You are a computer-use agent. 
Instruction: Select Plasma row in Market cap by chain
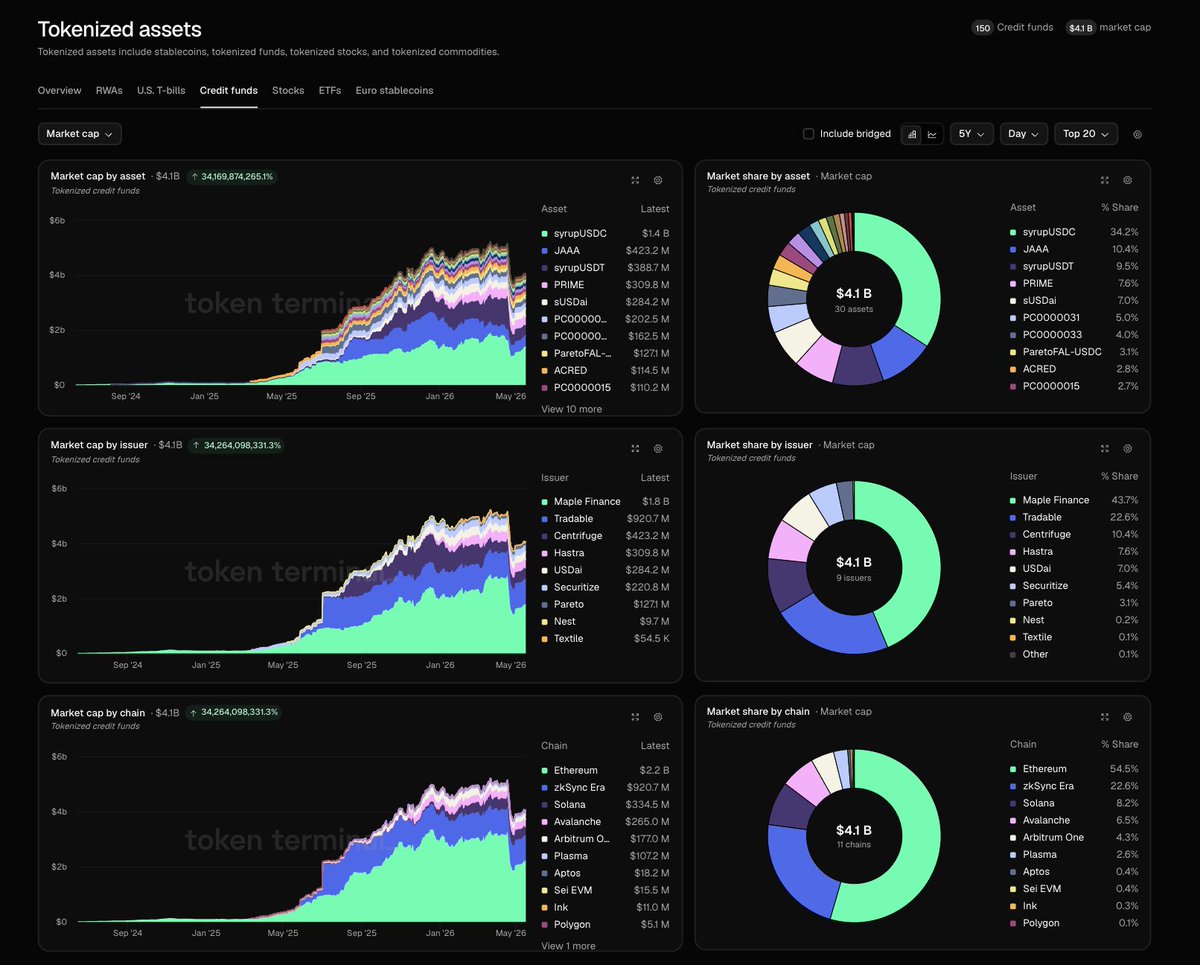pyautogui.click(x=605, y=856)
